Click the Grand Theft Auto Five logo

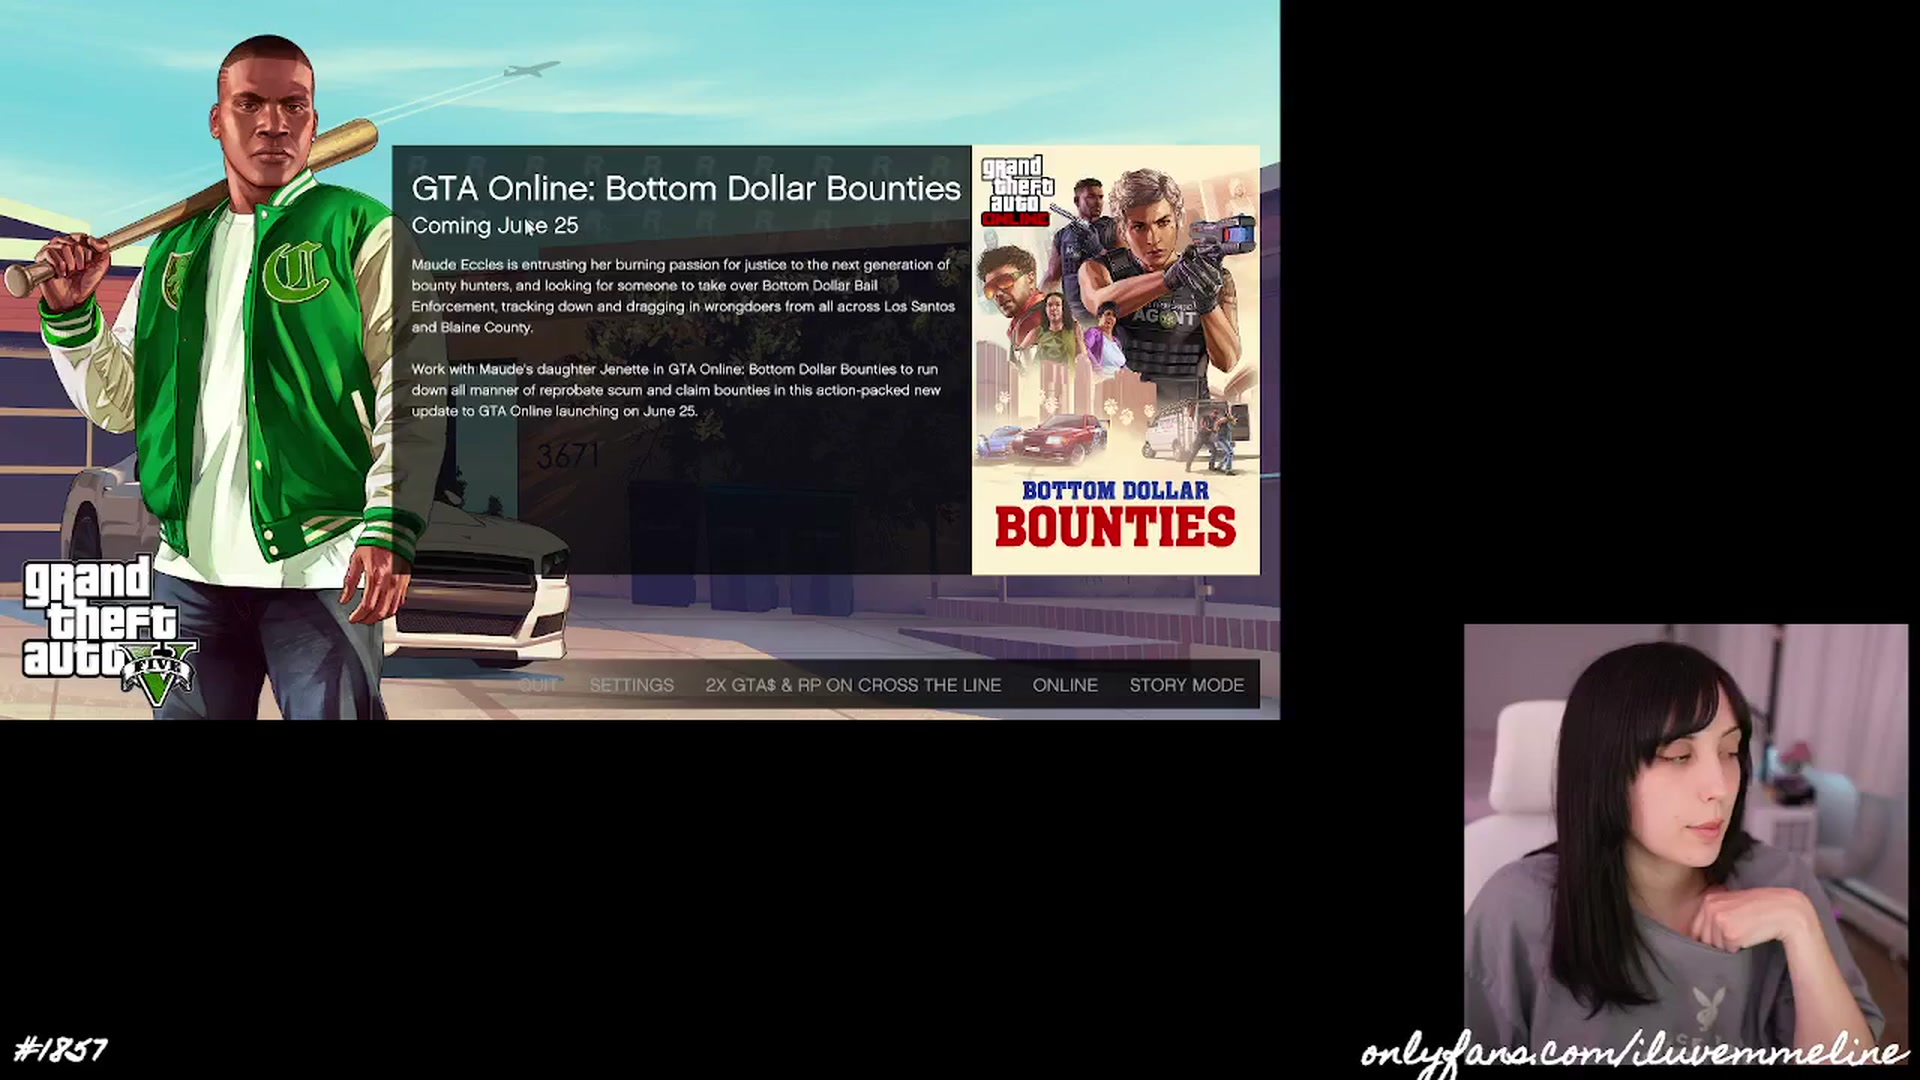pos(109,631)
